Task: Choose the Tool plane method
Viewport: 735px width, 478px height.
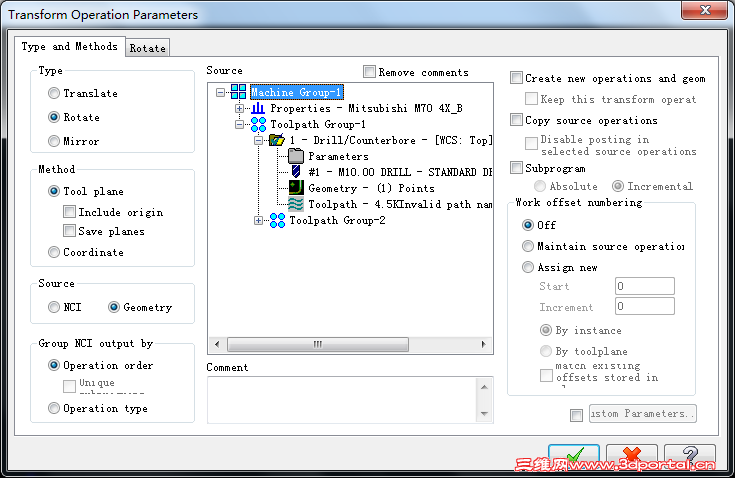Action: [54, 191]
